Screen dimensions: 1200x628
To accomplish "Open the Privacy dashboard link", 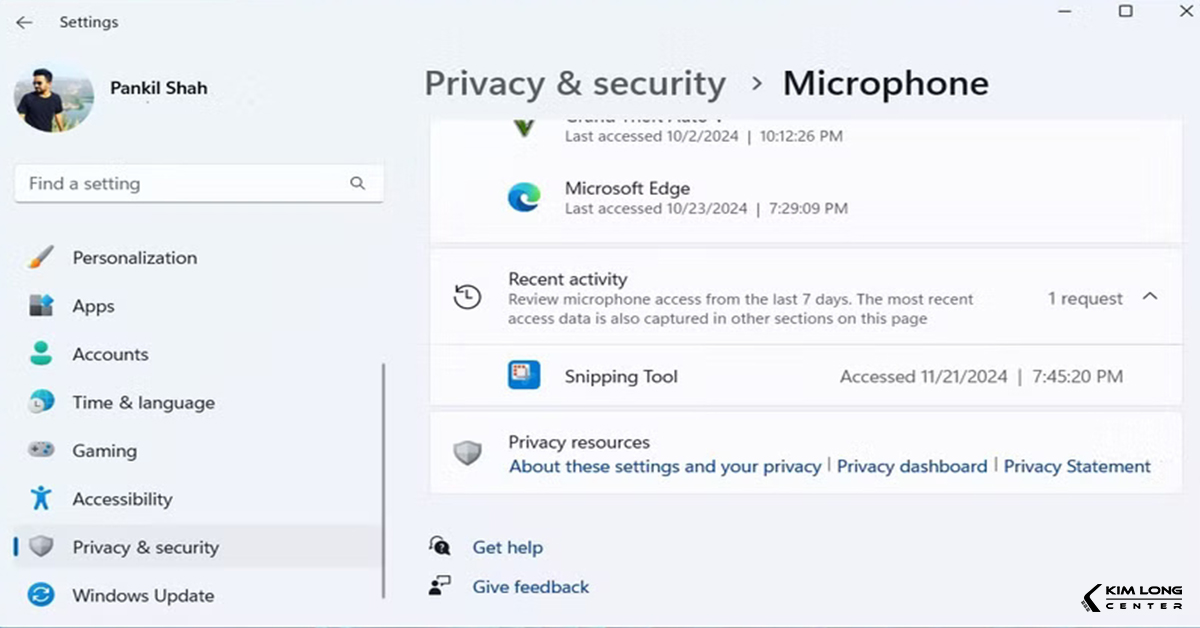I will (911, 467).
